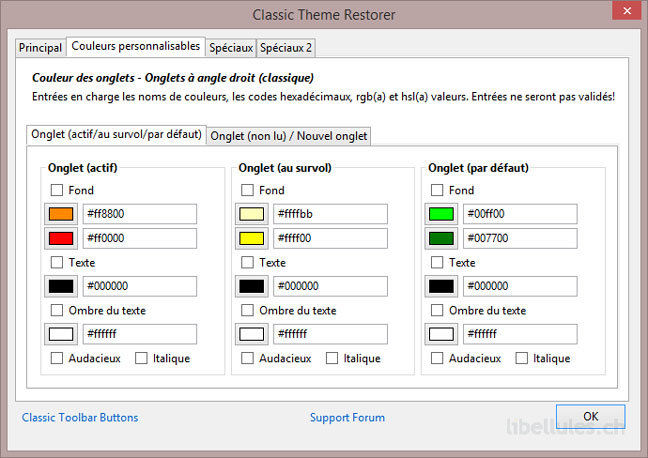
Task: Click #ffffff shadow field under Onglet (au survol)
Action: [330, 334]
